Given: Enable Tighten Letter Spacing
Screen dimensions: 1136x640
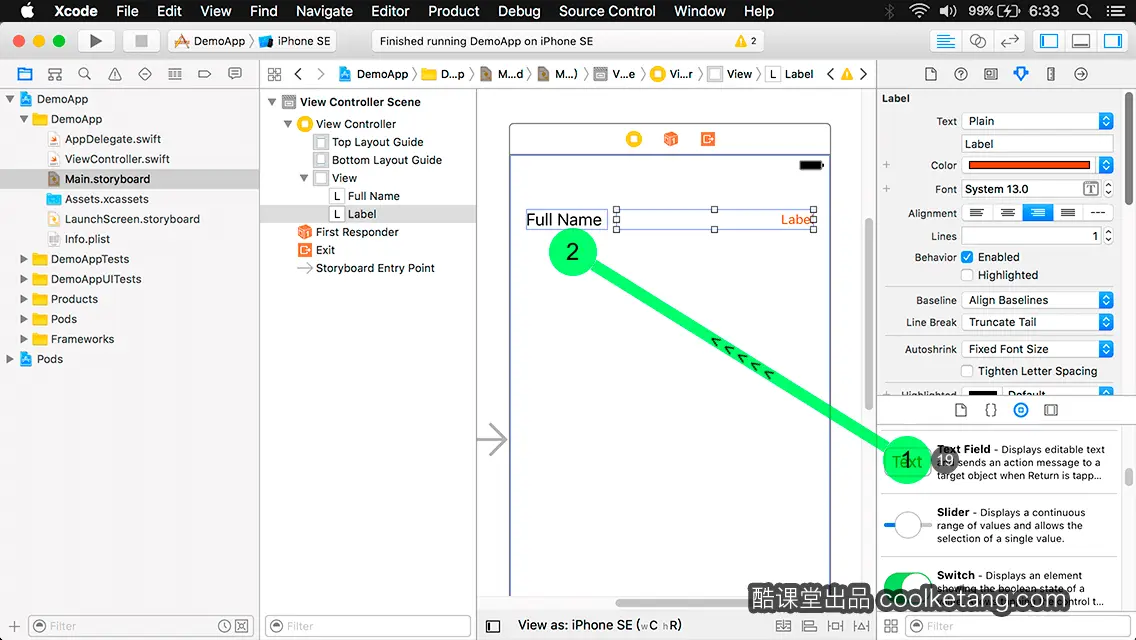Looking at the screenshot, I should tap(967, 371).
